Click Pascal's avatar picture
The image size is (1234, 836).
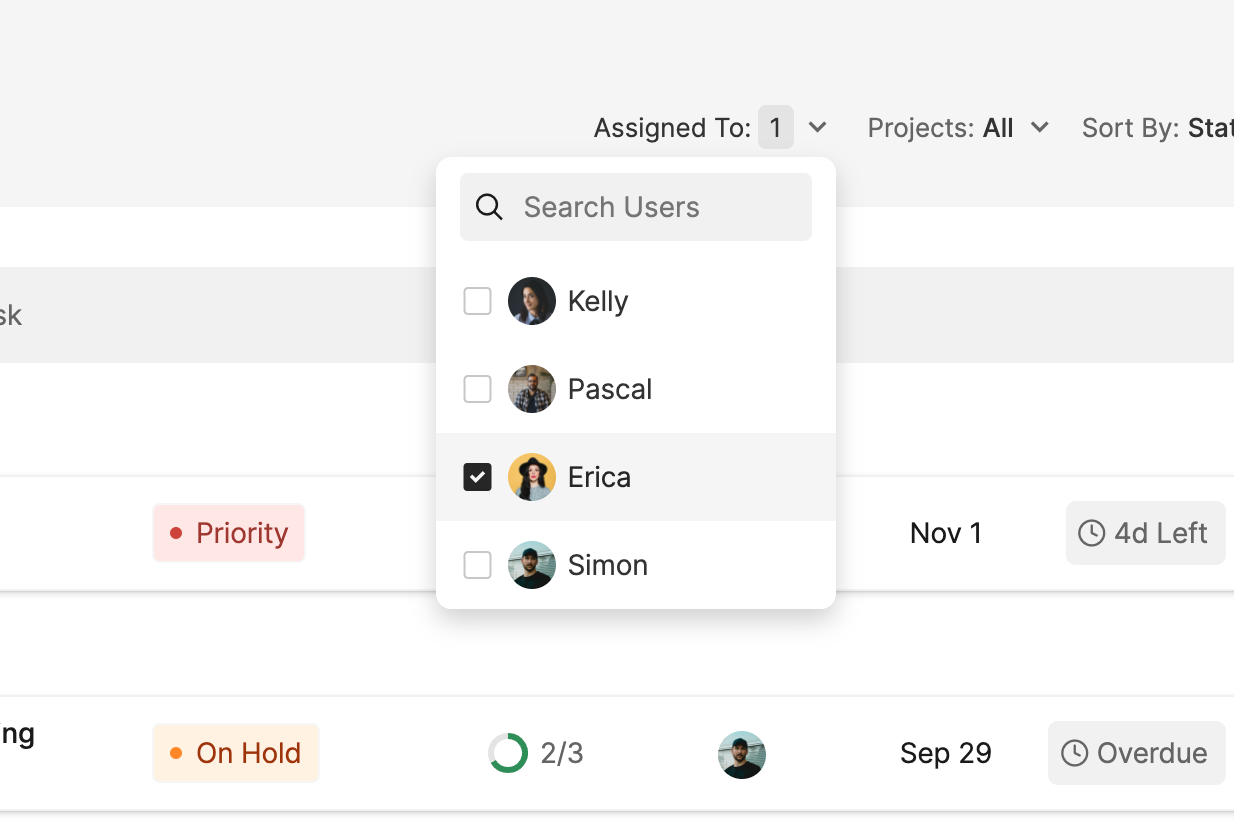click(532, 389)
